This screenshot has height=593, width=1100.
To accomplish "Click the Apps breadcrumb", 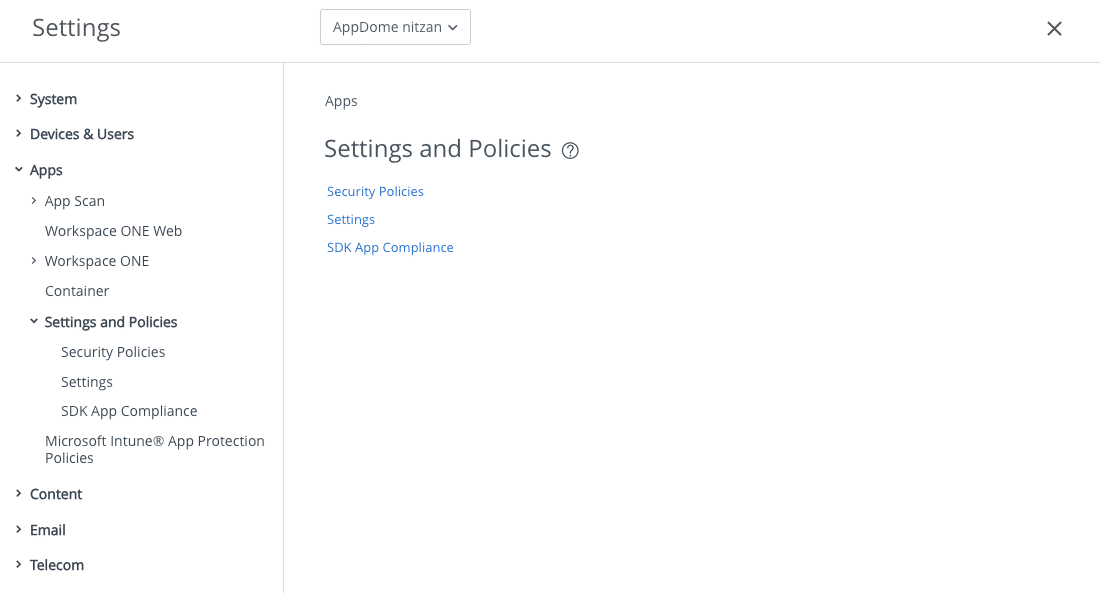I will 341,100.
